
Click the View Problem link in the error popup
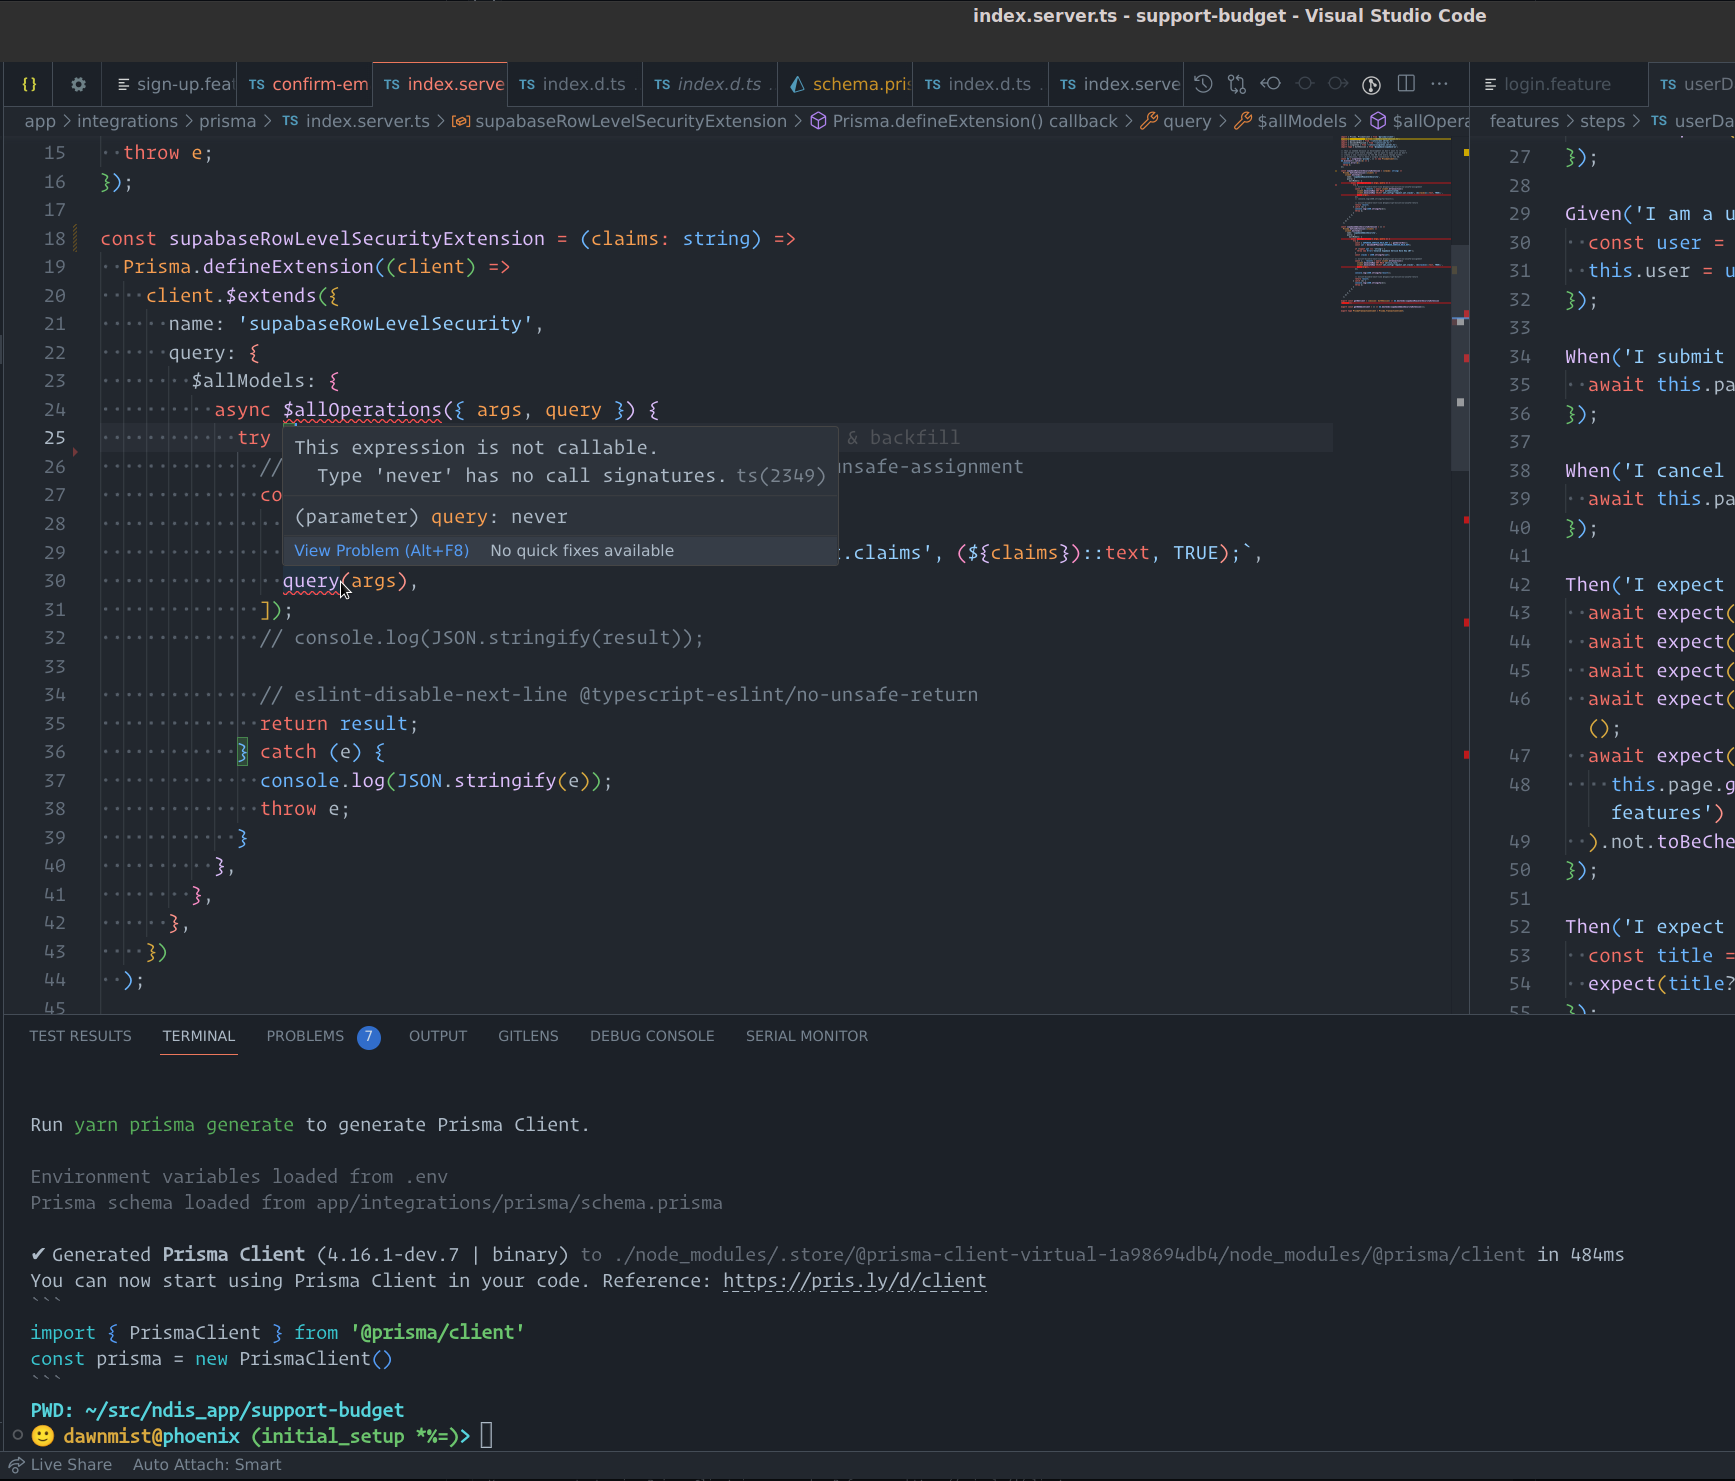[381, 550]
